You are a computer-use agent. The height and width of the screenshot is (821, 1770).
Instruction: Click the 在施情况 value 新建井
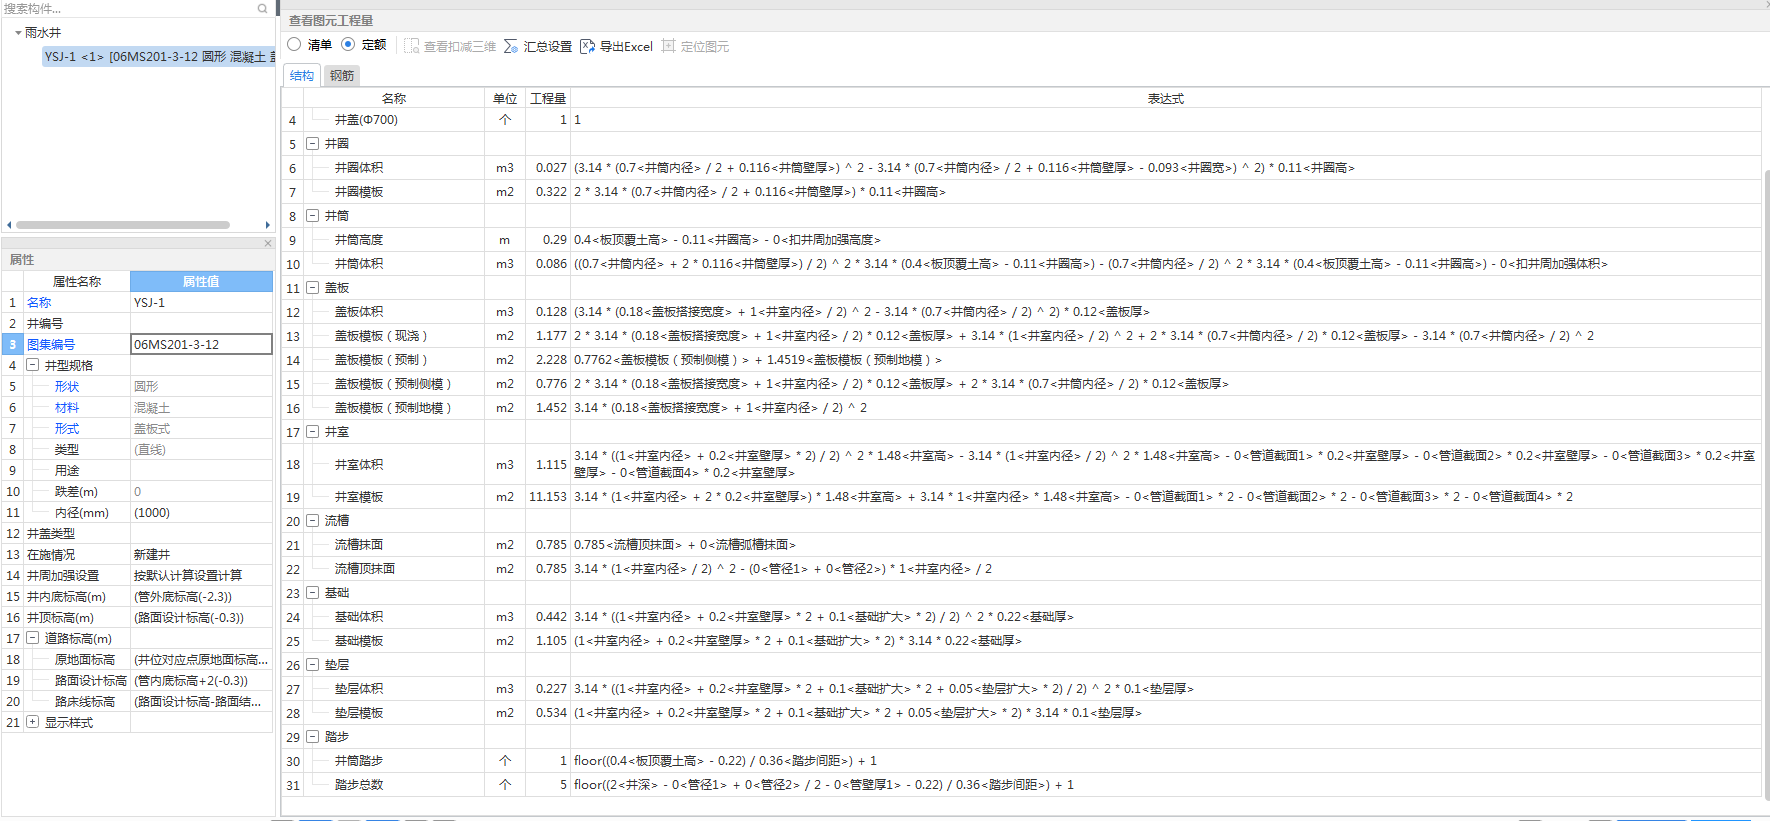click(201, 554)
